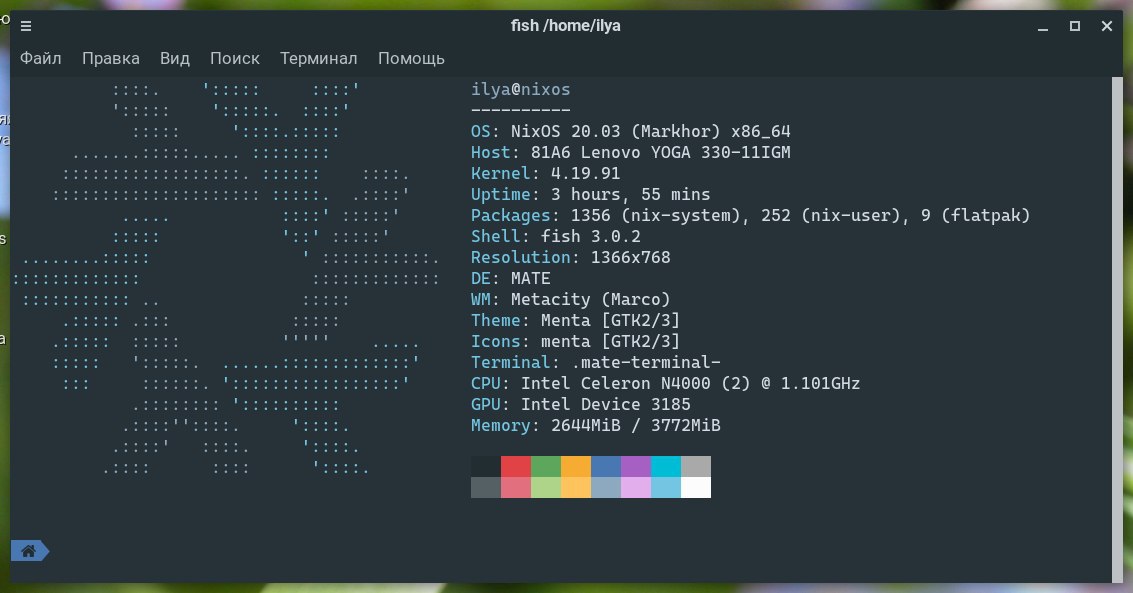1133x593 pixels.
Task: Click the NixOS ASCII art logo
Action: click(225, 279)
